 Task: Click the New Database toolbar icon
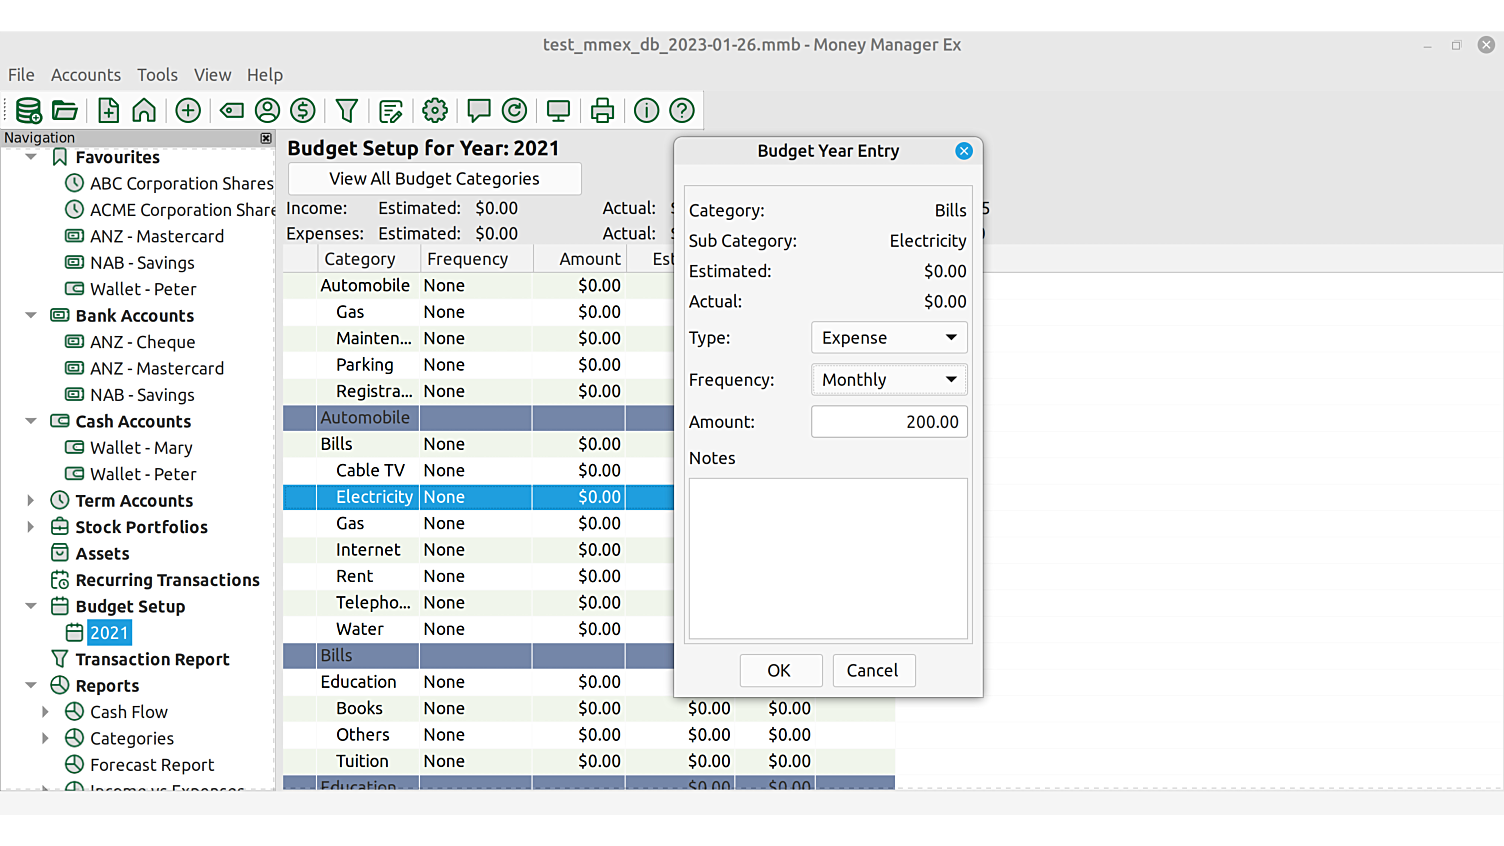coord(28,110)
